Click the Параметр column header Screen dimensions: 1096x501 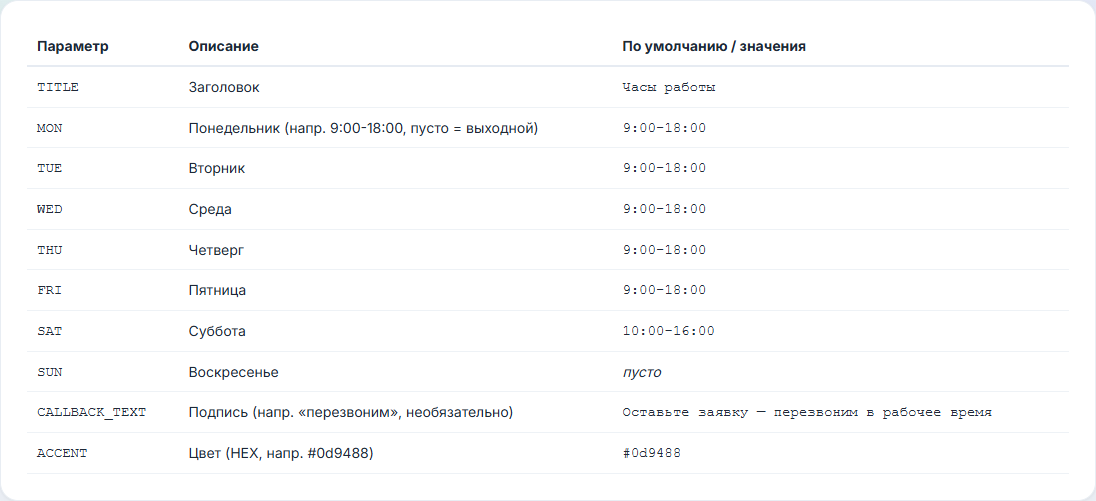point(73,47)
